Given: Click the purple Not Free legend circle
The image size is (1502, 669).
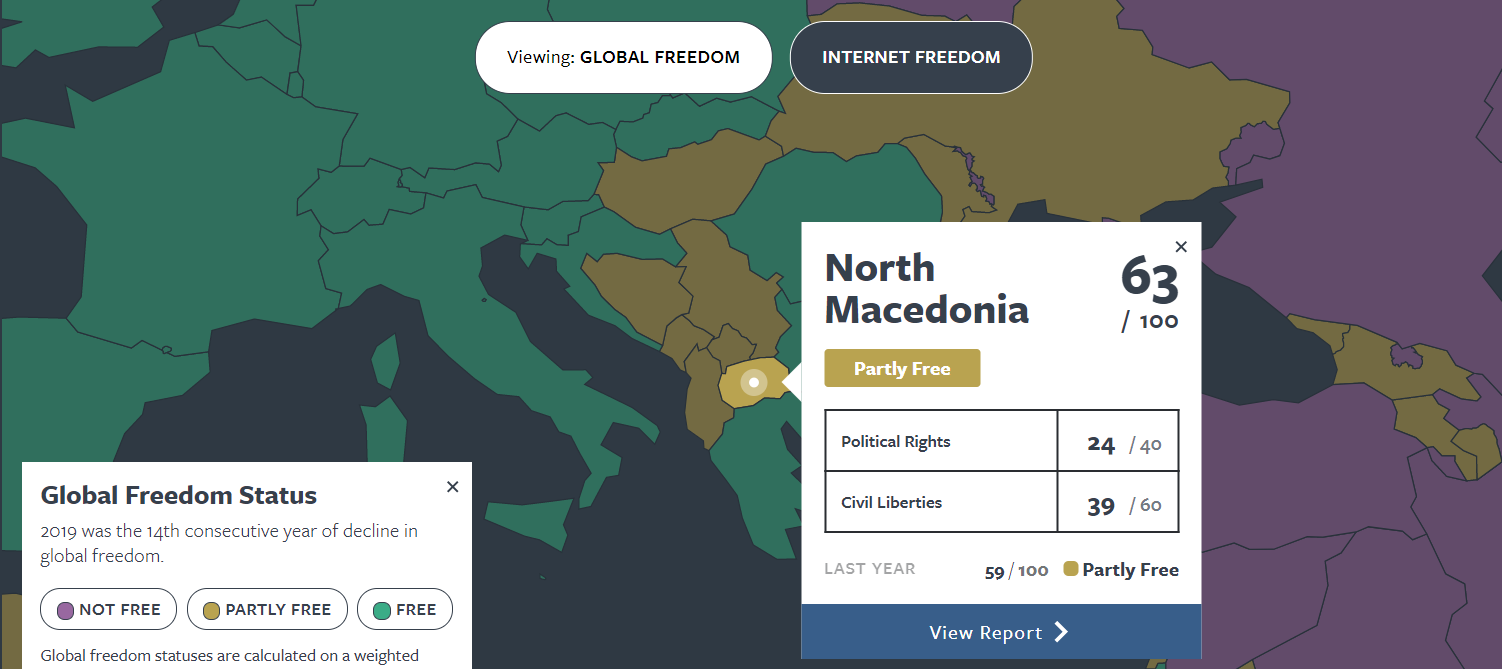Looking at the screenshot, I should click(66, 610).
